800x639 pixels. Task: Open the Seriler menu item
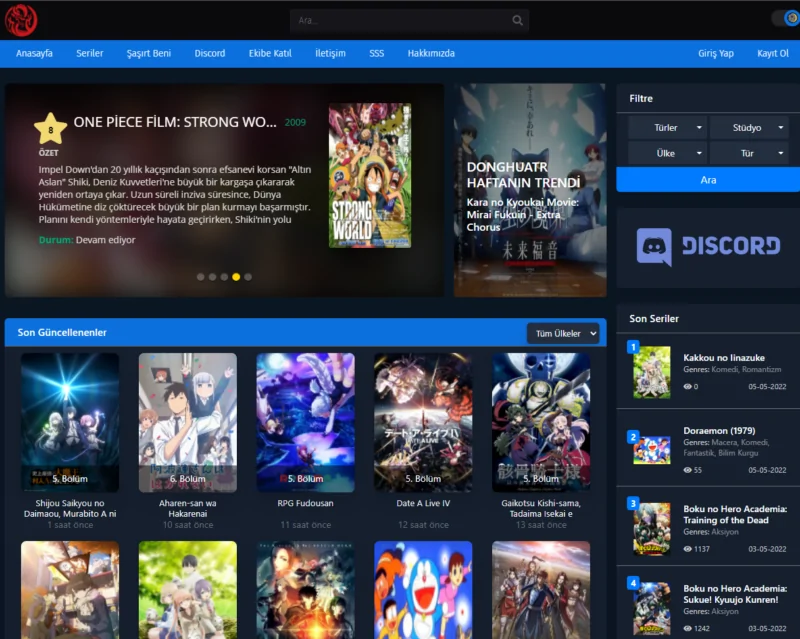90,53
